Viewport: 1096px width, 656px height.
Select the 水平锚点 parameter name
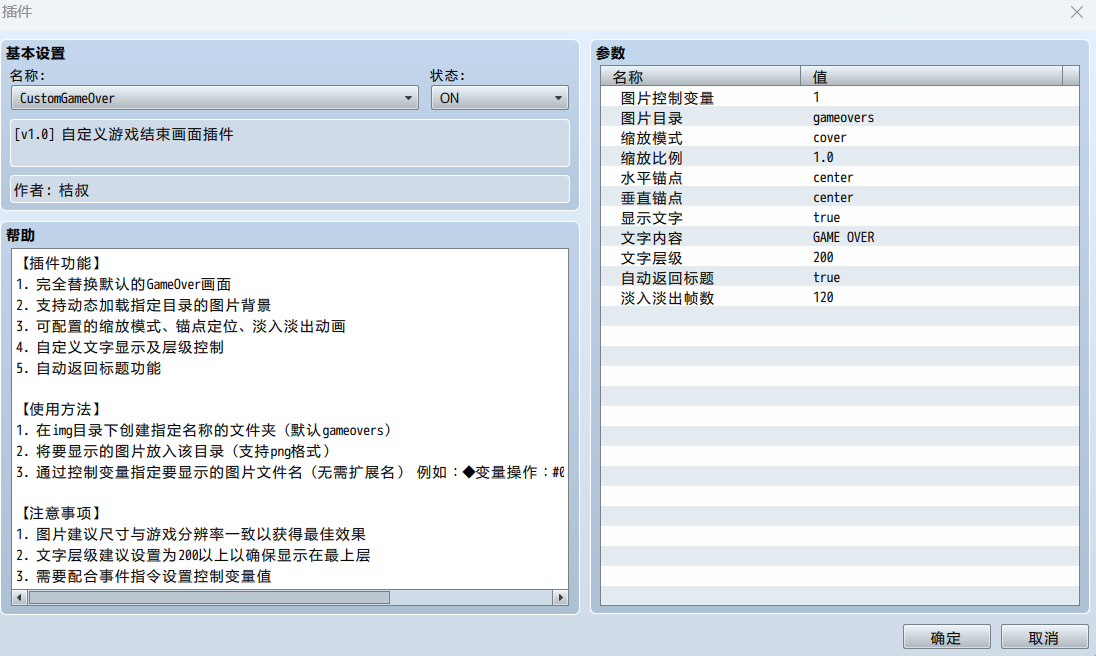click(651, 178)
